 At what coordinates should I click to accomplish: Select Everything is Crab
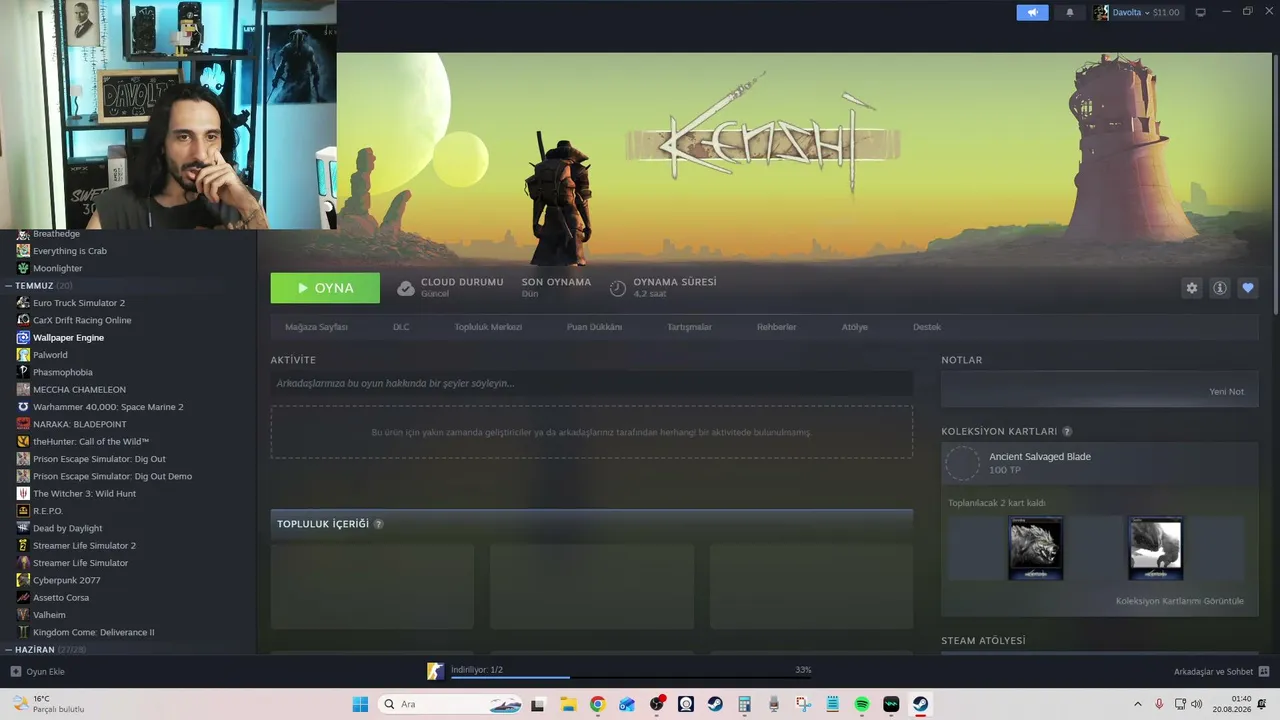70,251
